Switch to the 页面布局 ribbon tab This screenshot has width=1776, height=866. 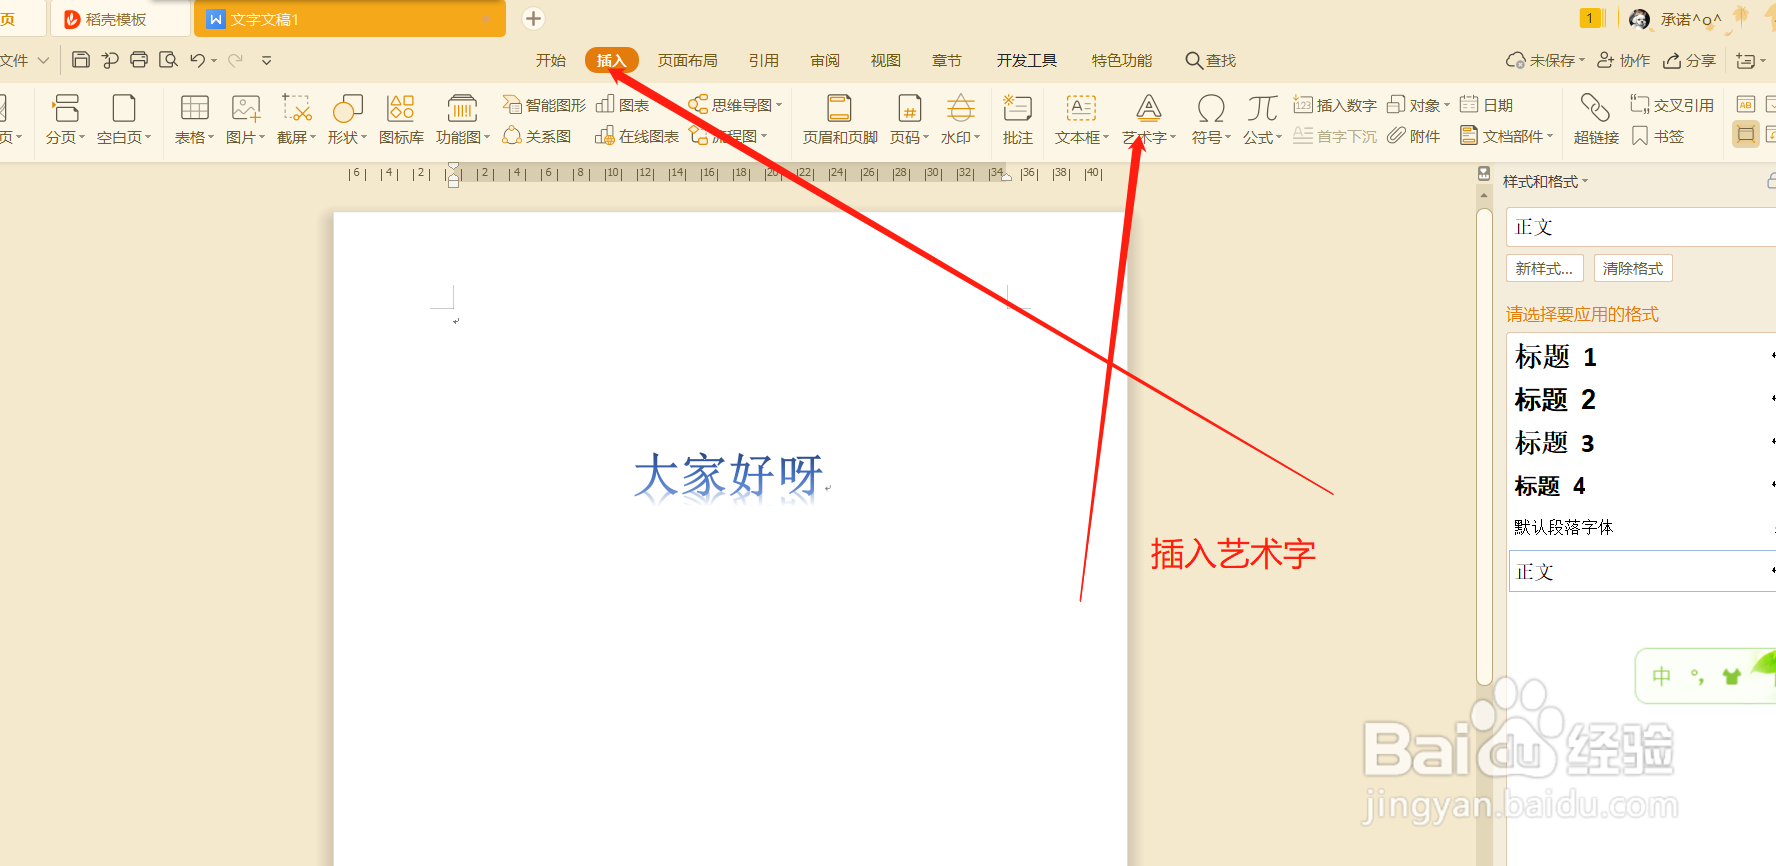click(687, 60)
